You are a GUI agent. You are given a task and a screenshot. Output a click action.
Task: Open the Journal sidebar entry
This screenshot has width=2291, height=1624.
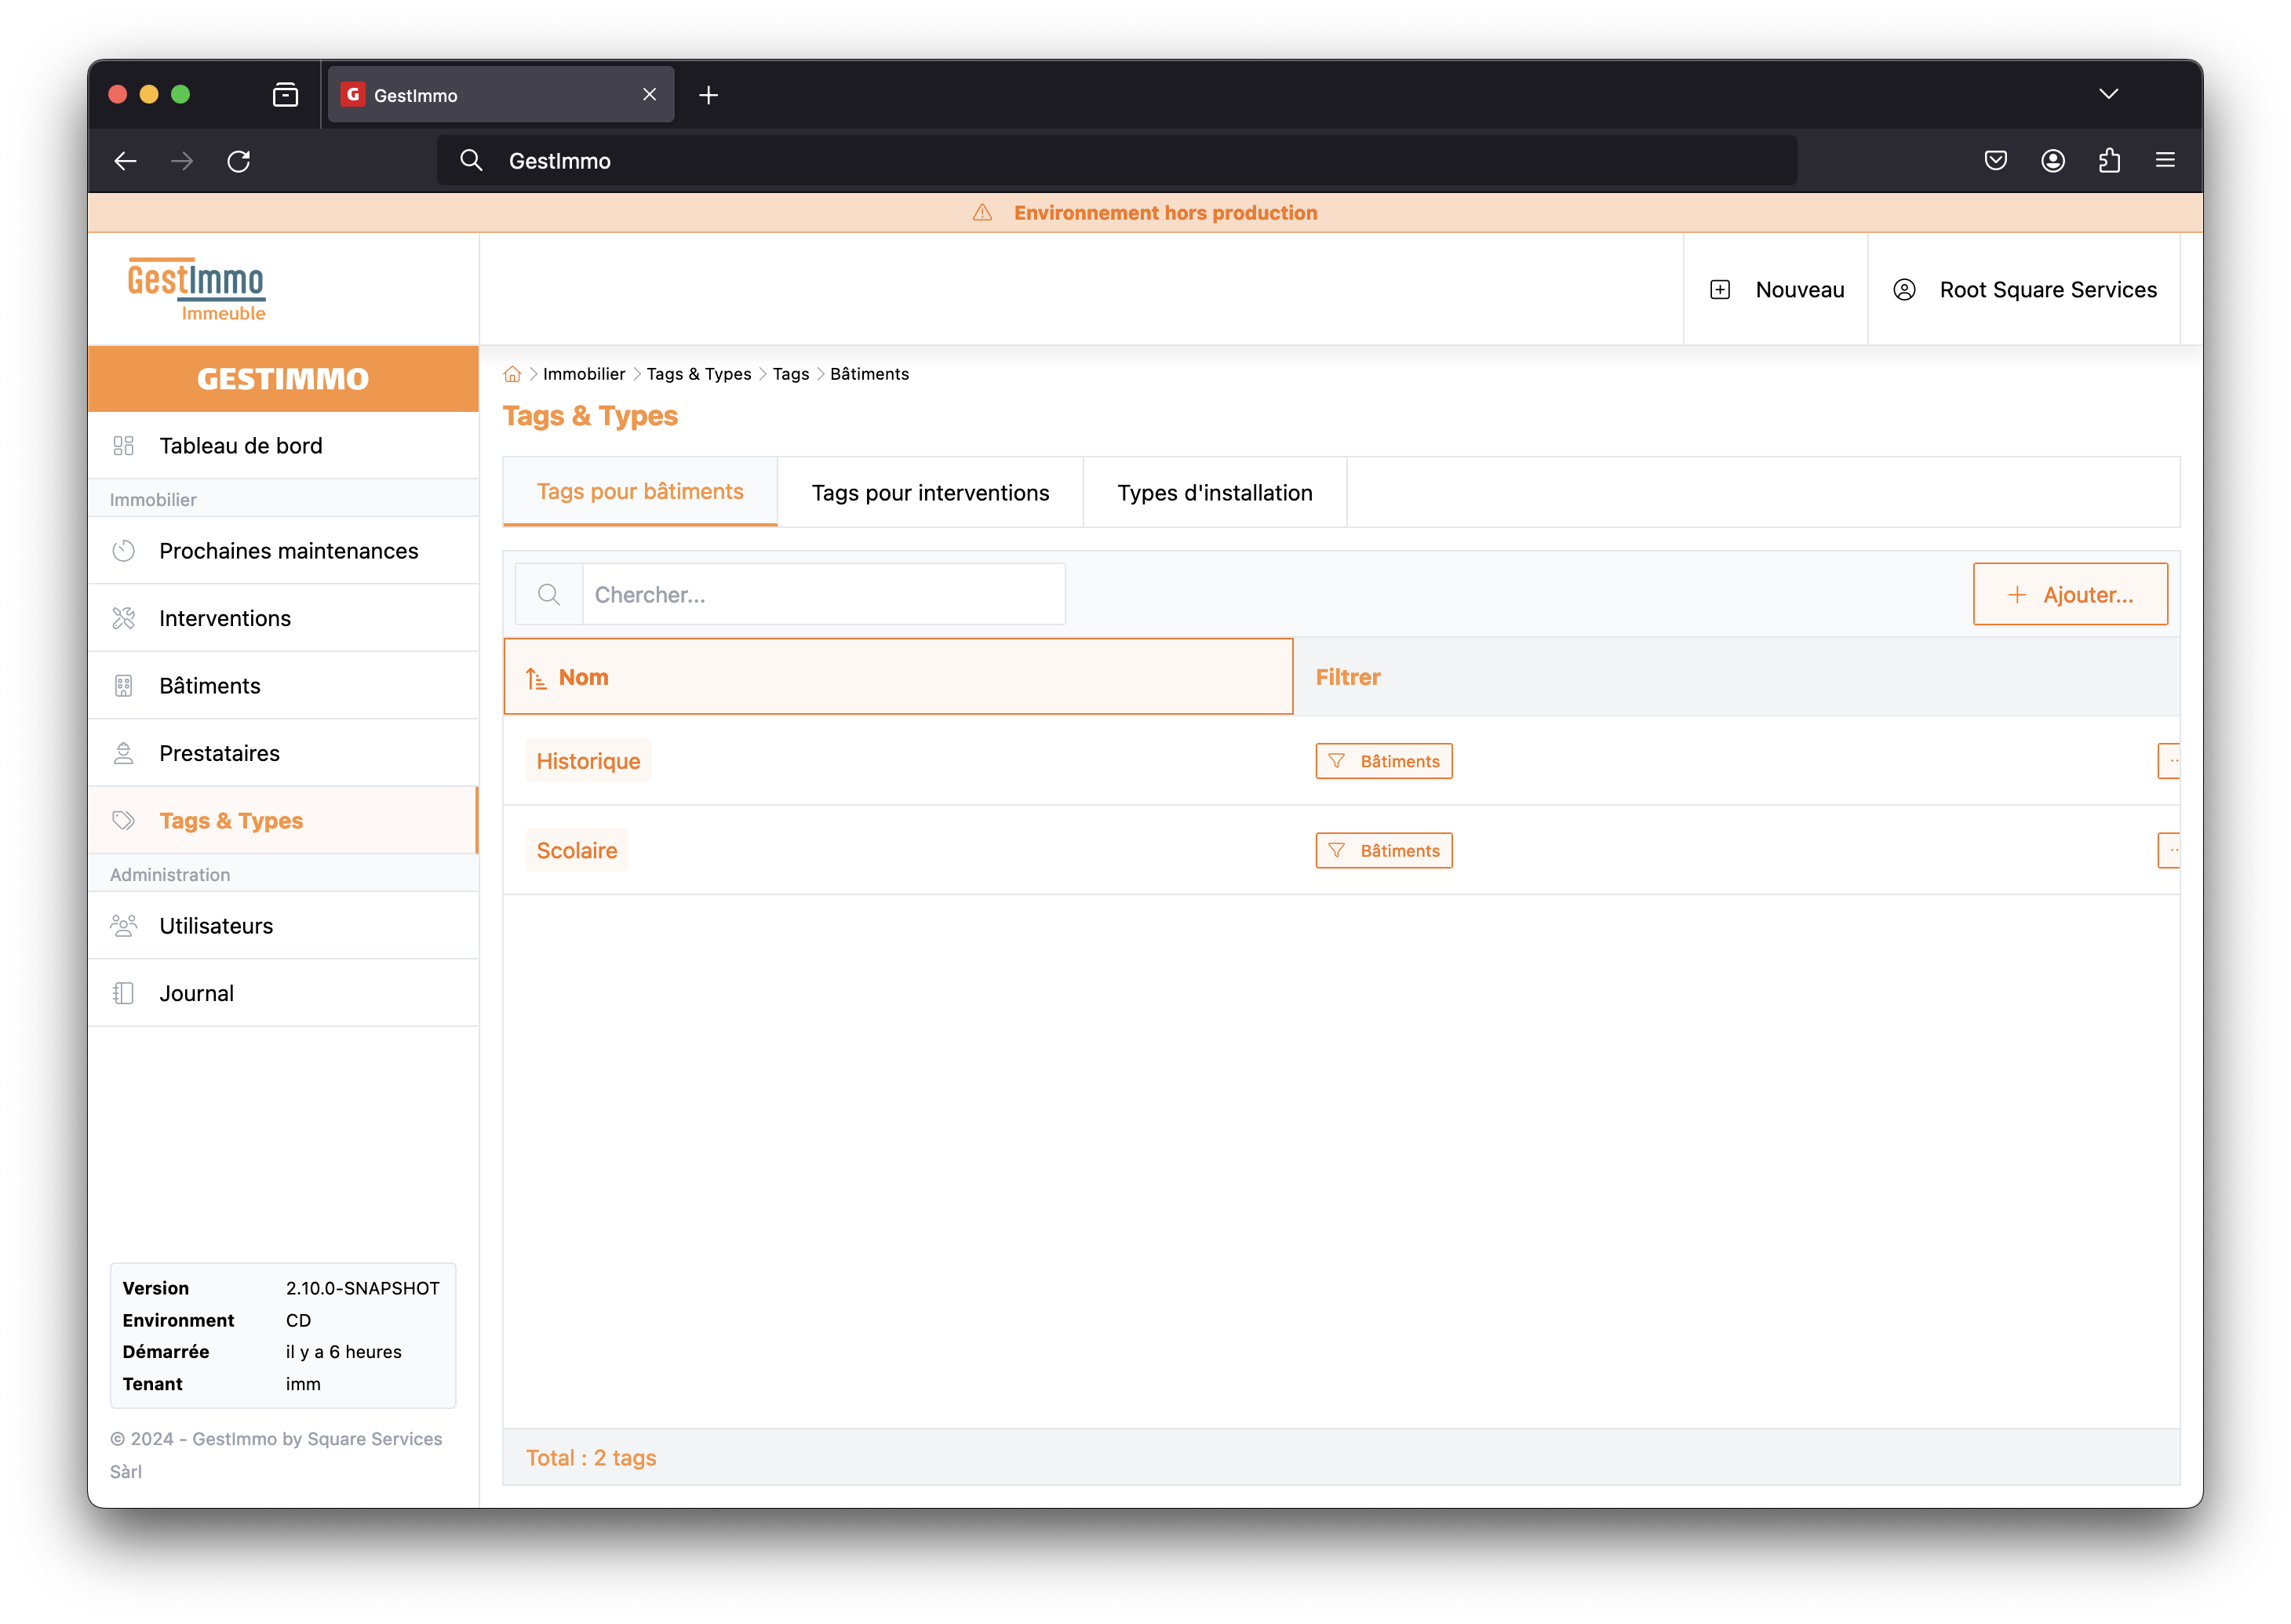196,994
